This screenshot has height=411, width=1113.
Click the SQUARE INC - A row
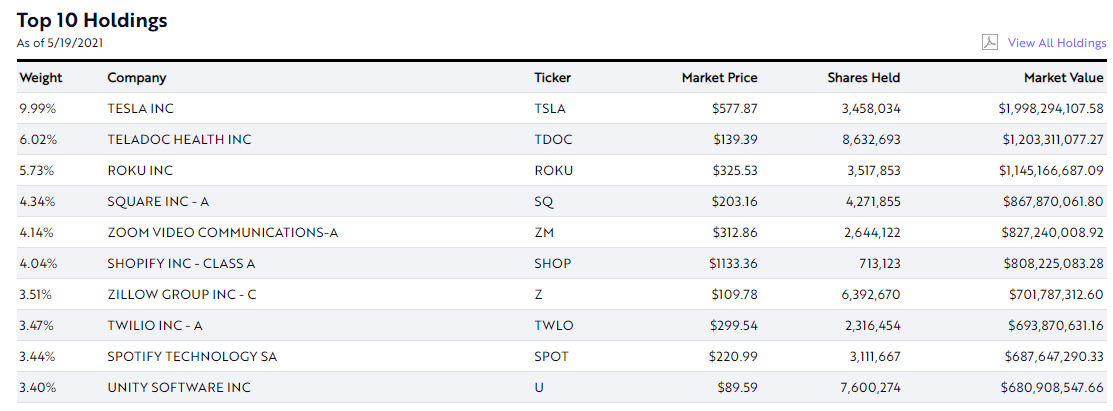point(158,201)
